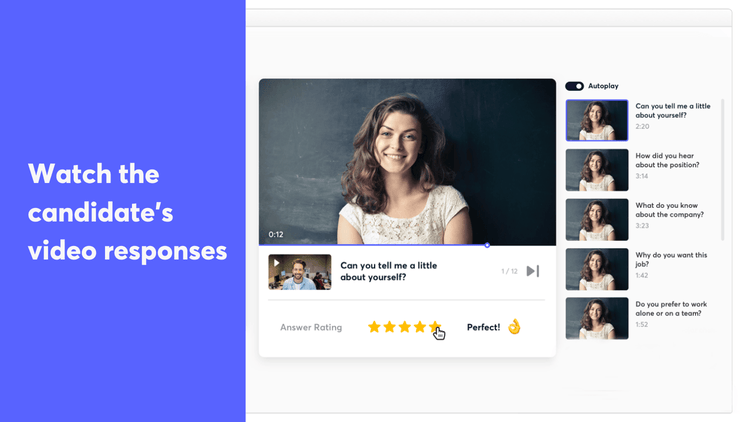This screenshot has width=750, height=422.
Task: Click the 3:23 duration label
Action: coord(642,225)
